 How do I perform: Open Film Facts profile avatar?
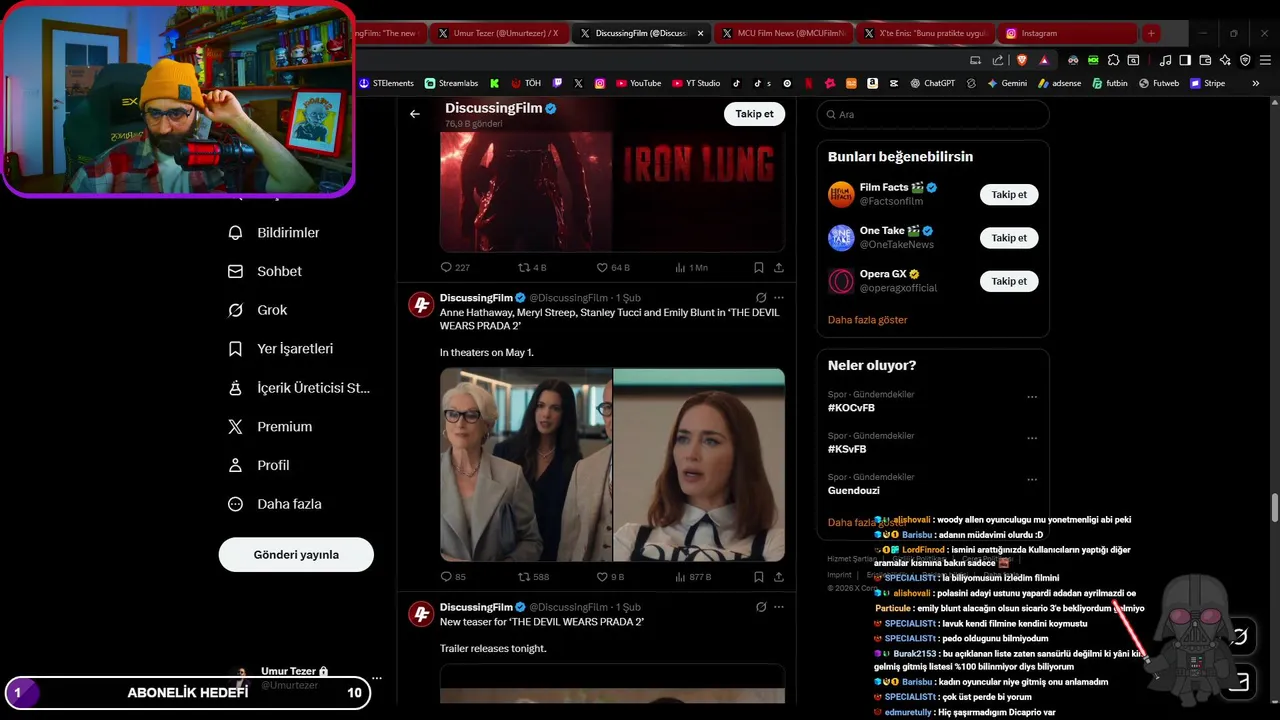(x=841, y=195)
